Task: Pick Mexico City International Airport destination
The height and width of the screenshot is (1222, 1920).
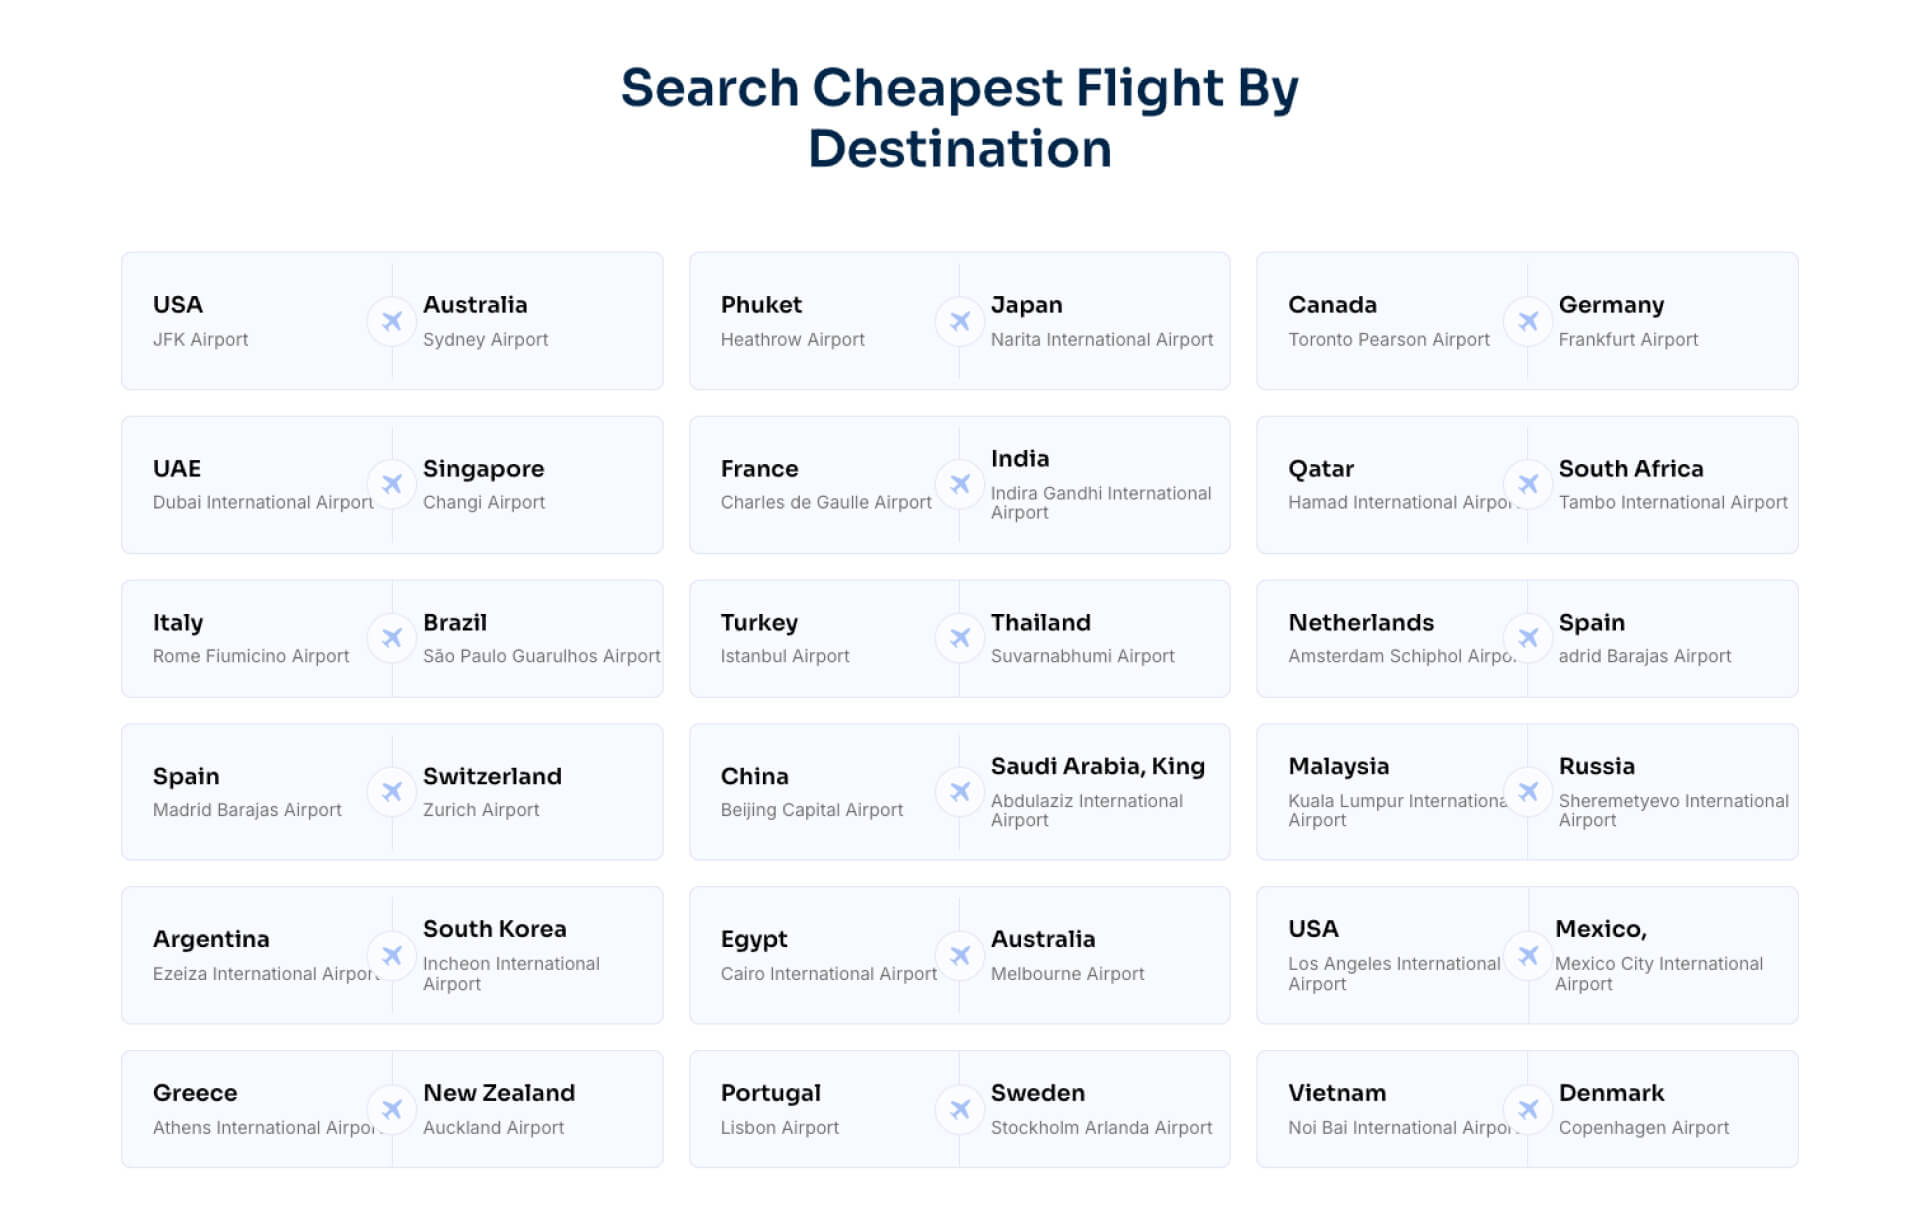Action: (1659, 955)
